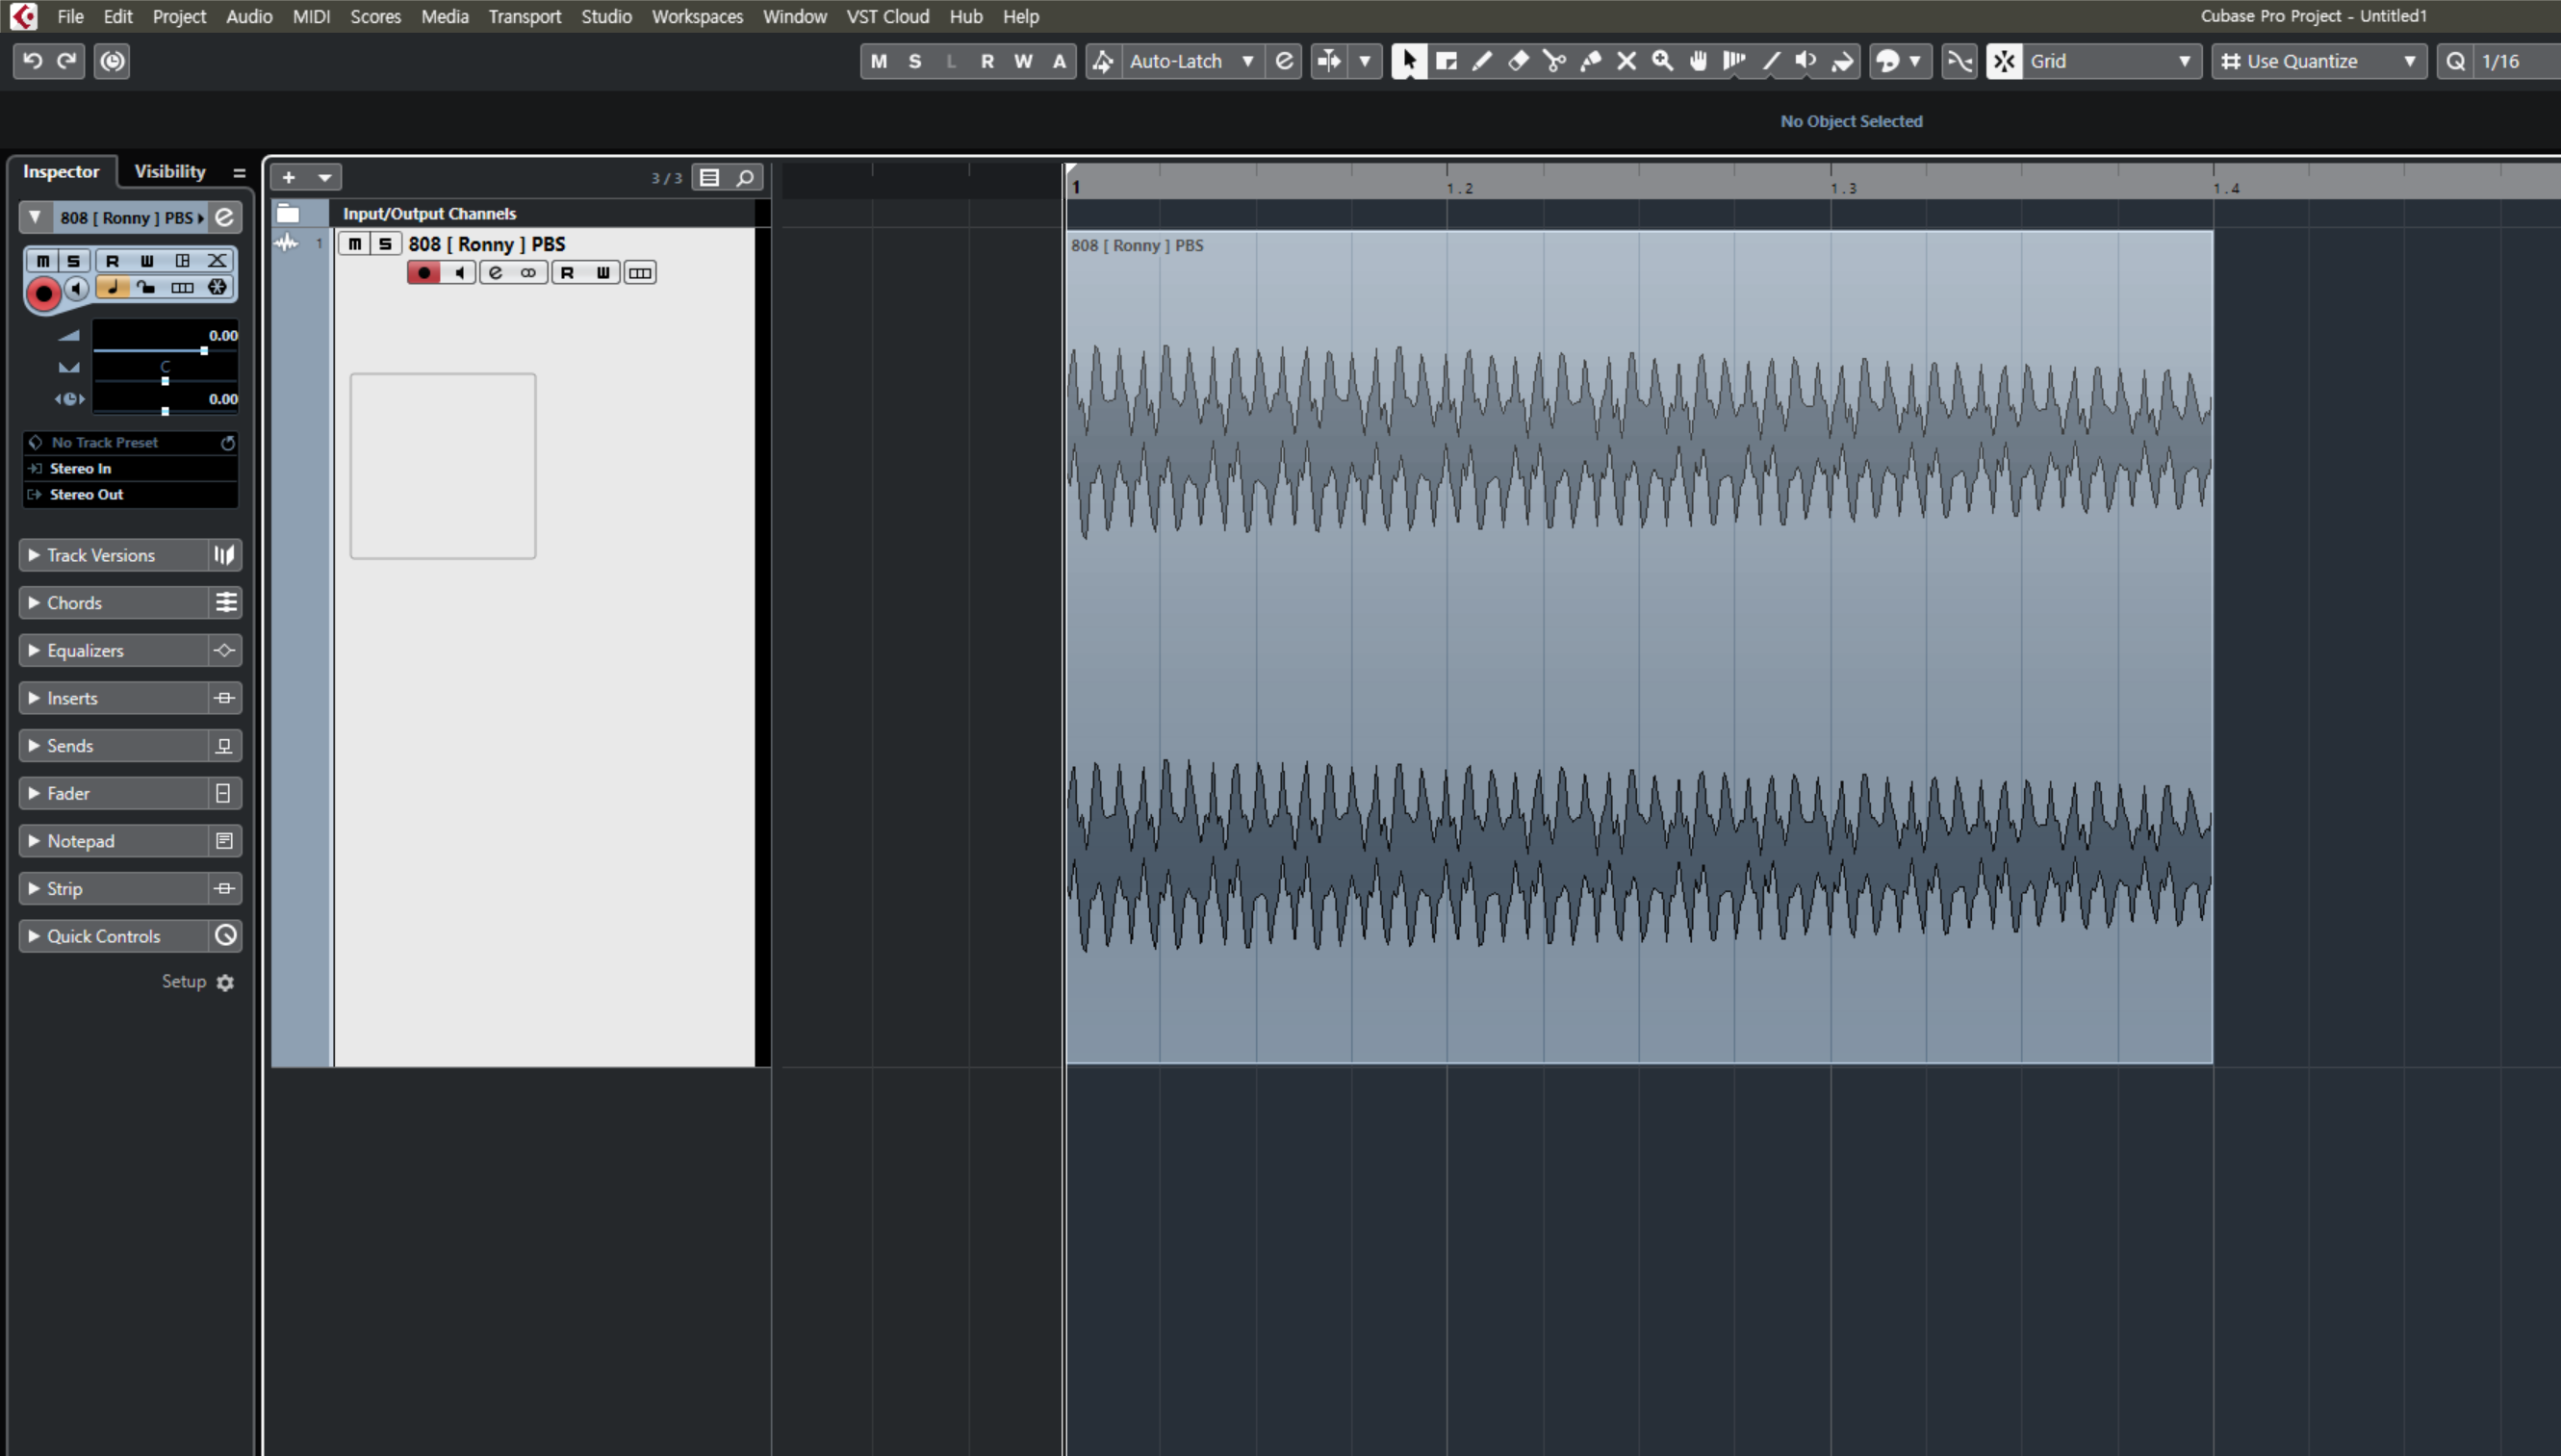The width and height of the screenshot is (2561, 1456).
Task: Click the Undo arrow icon
Action: 32,61
